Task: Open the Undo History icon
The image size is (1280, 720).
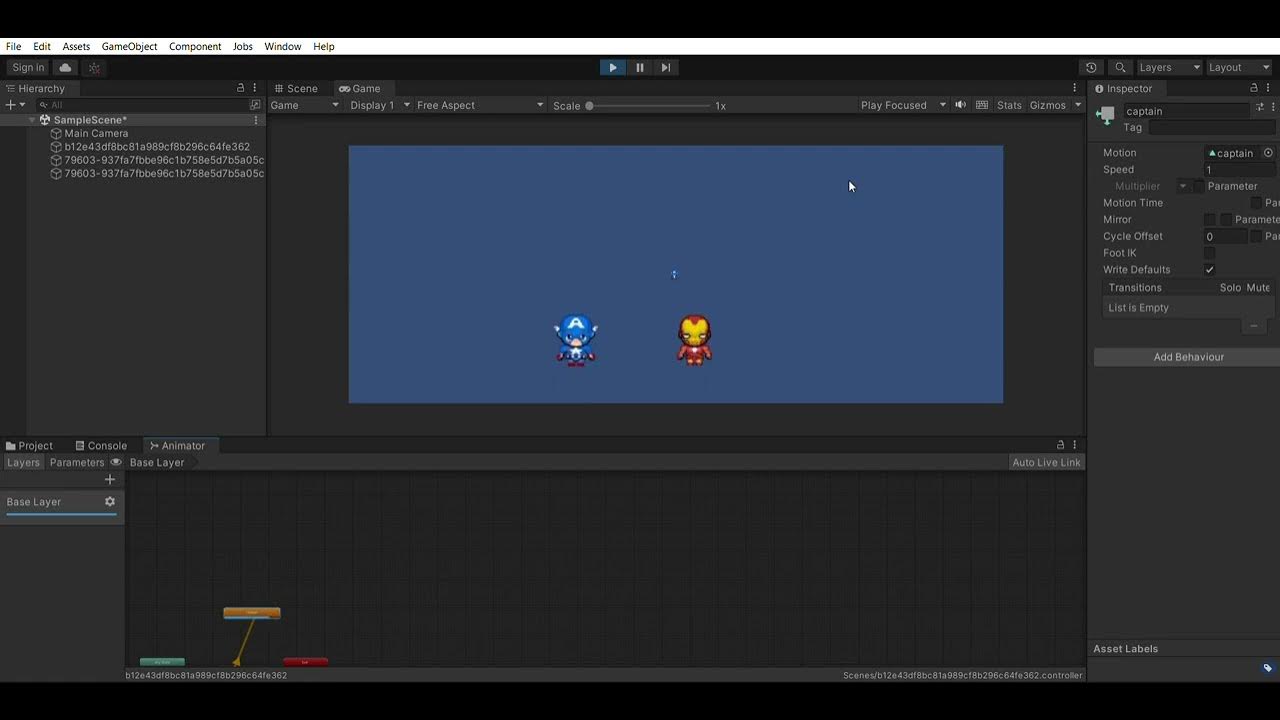Action: [1091, 67]
